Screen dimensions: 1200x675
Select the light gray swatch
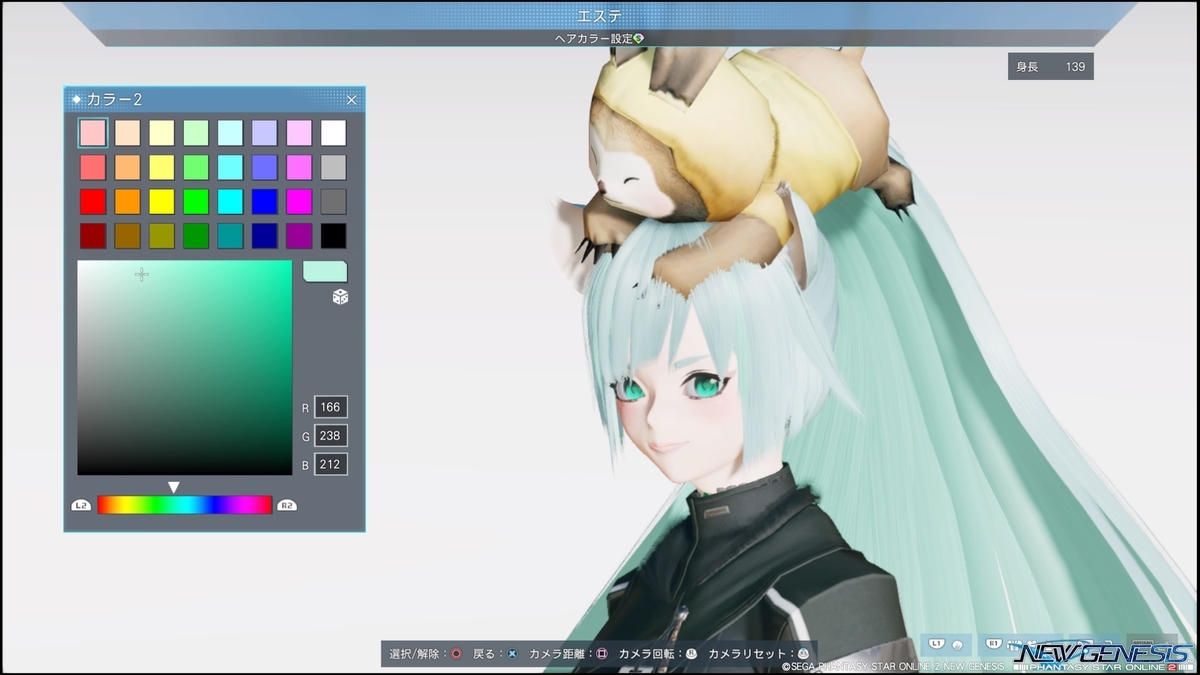click(x=333, y=167)
